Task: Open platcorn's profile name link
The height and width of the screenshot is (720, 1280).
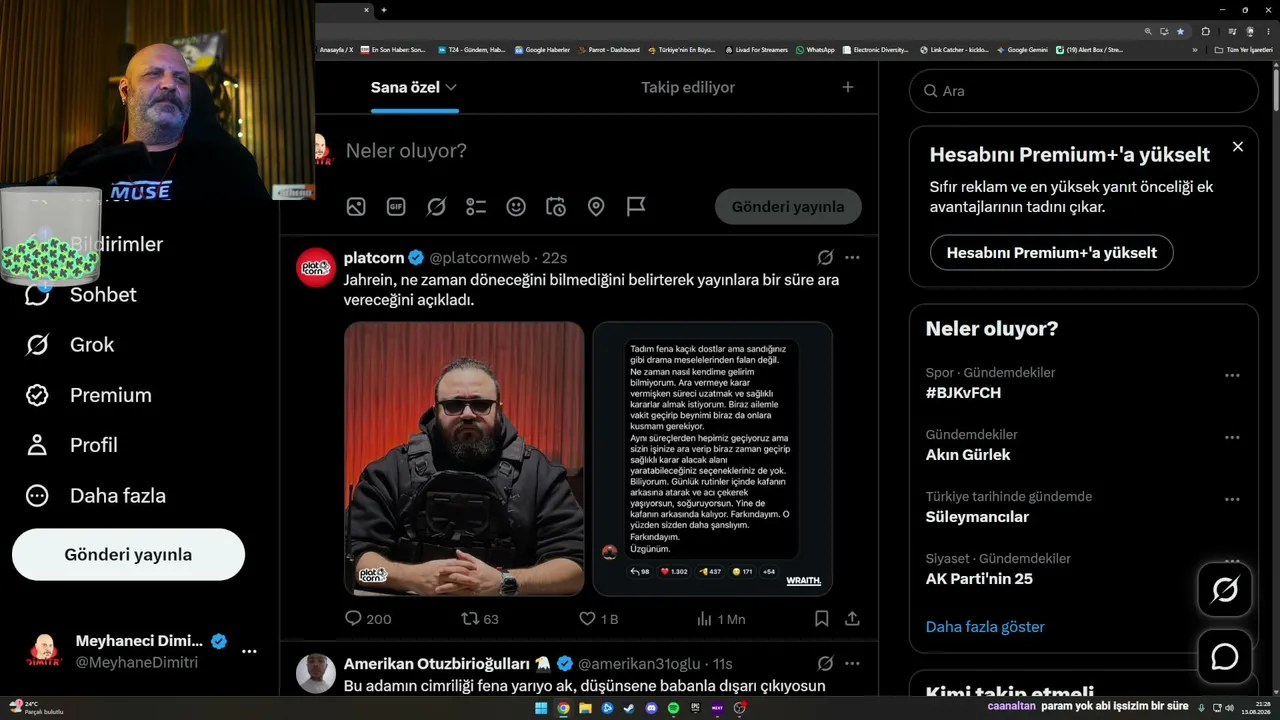Action: click(374, 258)
